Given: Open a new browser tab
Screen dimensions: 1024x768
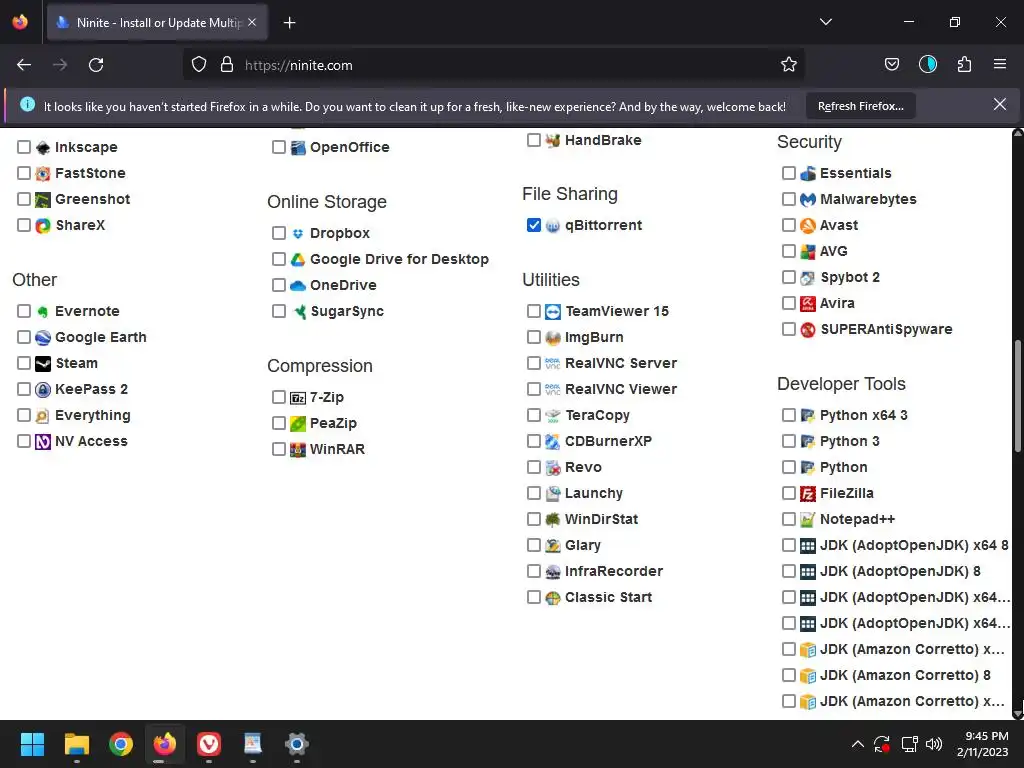Looking at the screenshot, I should coord(289,23).
